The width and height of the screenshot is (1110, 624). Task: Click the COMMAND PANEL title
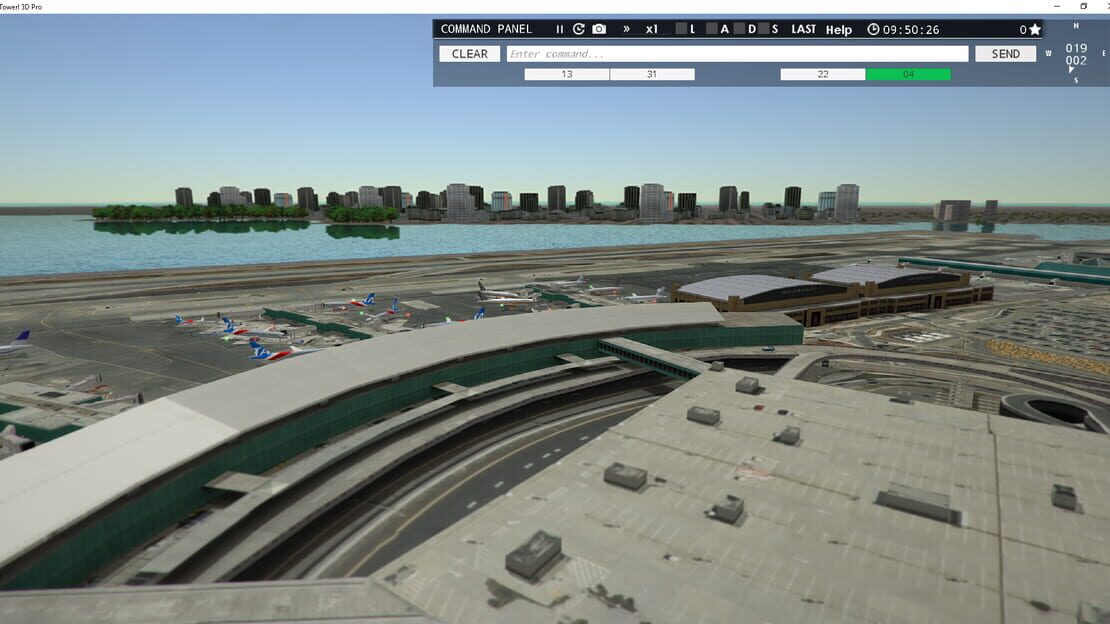click(486, 29)
